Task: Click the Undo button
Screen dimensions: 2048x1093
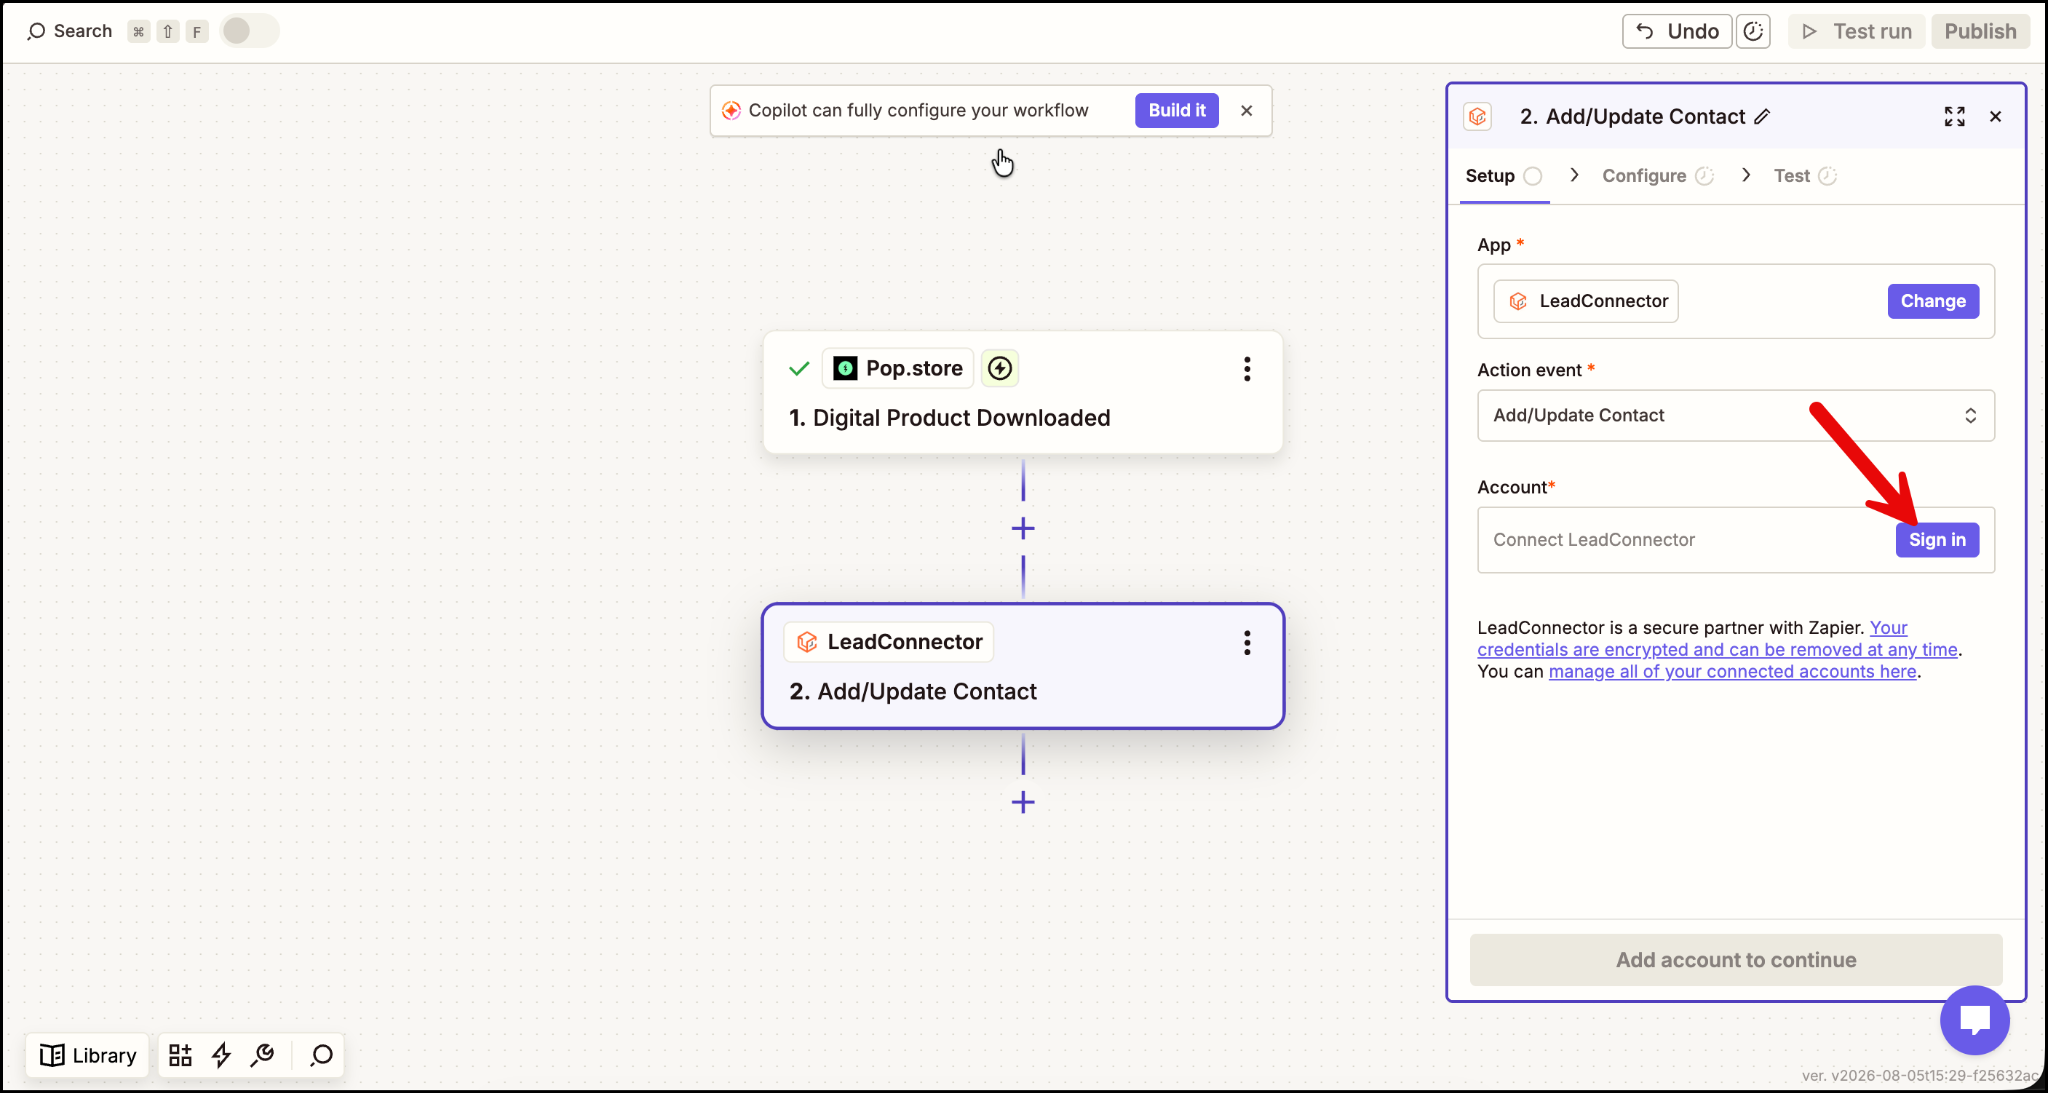Action: point(1677,31)
